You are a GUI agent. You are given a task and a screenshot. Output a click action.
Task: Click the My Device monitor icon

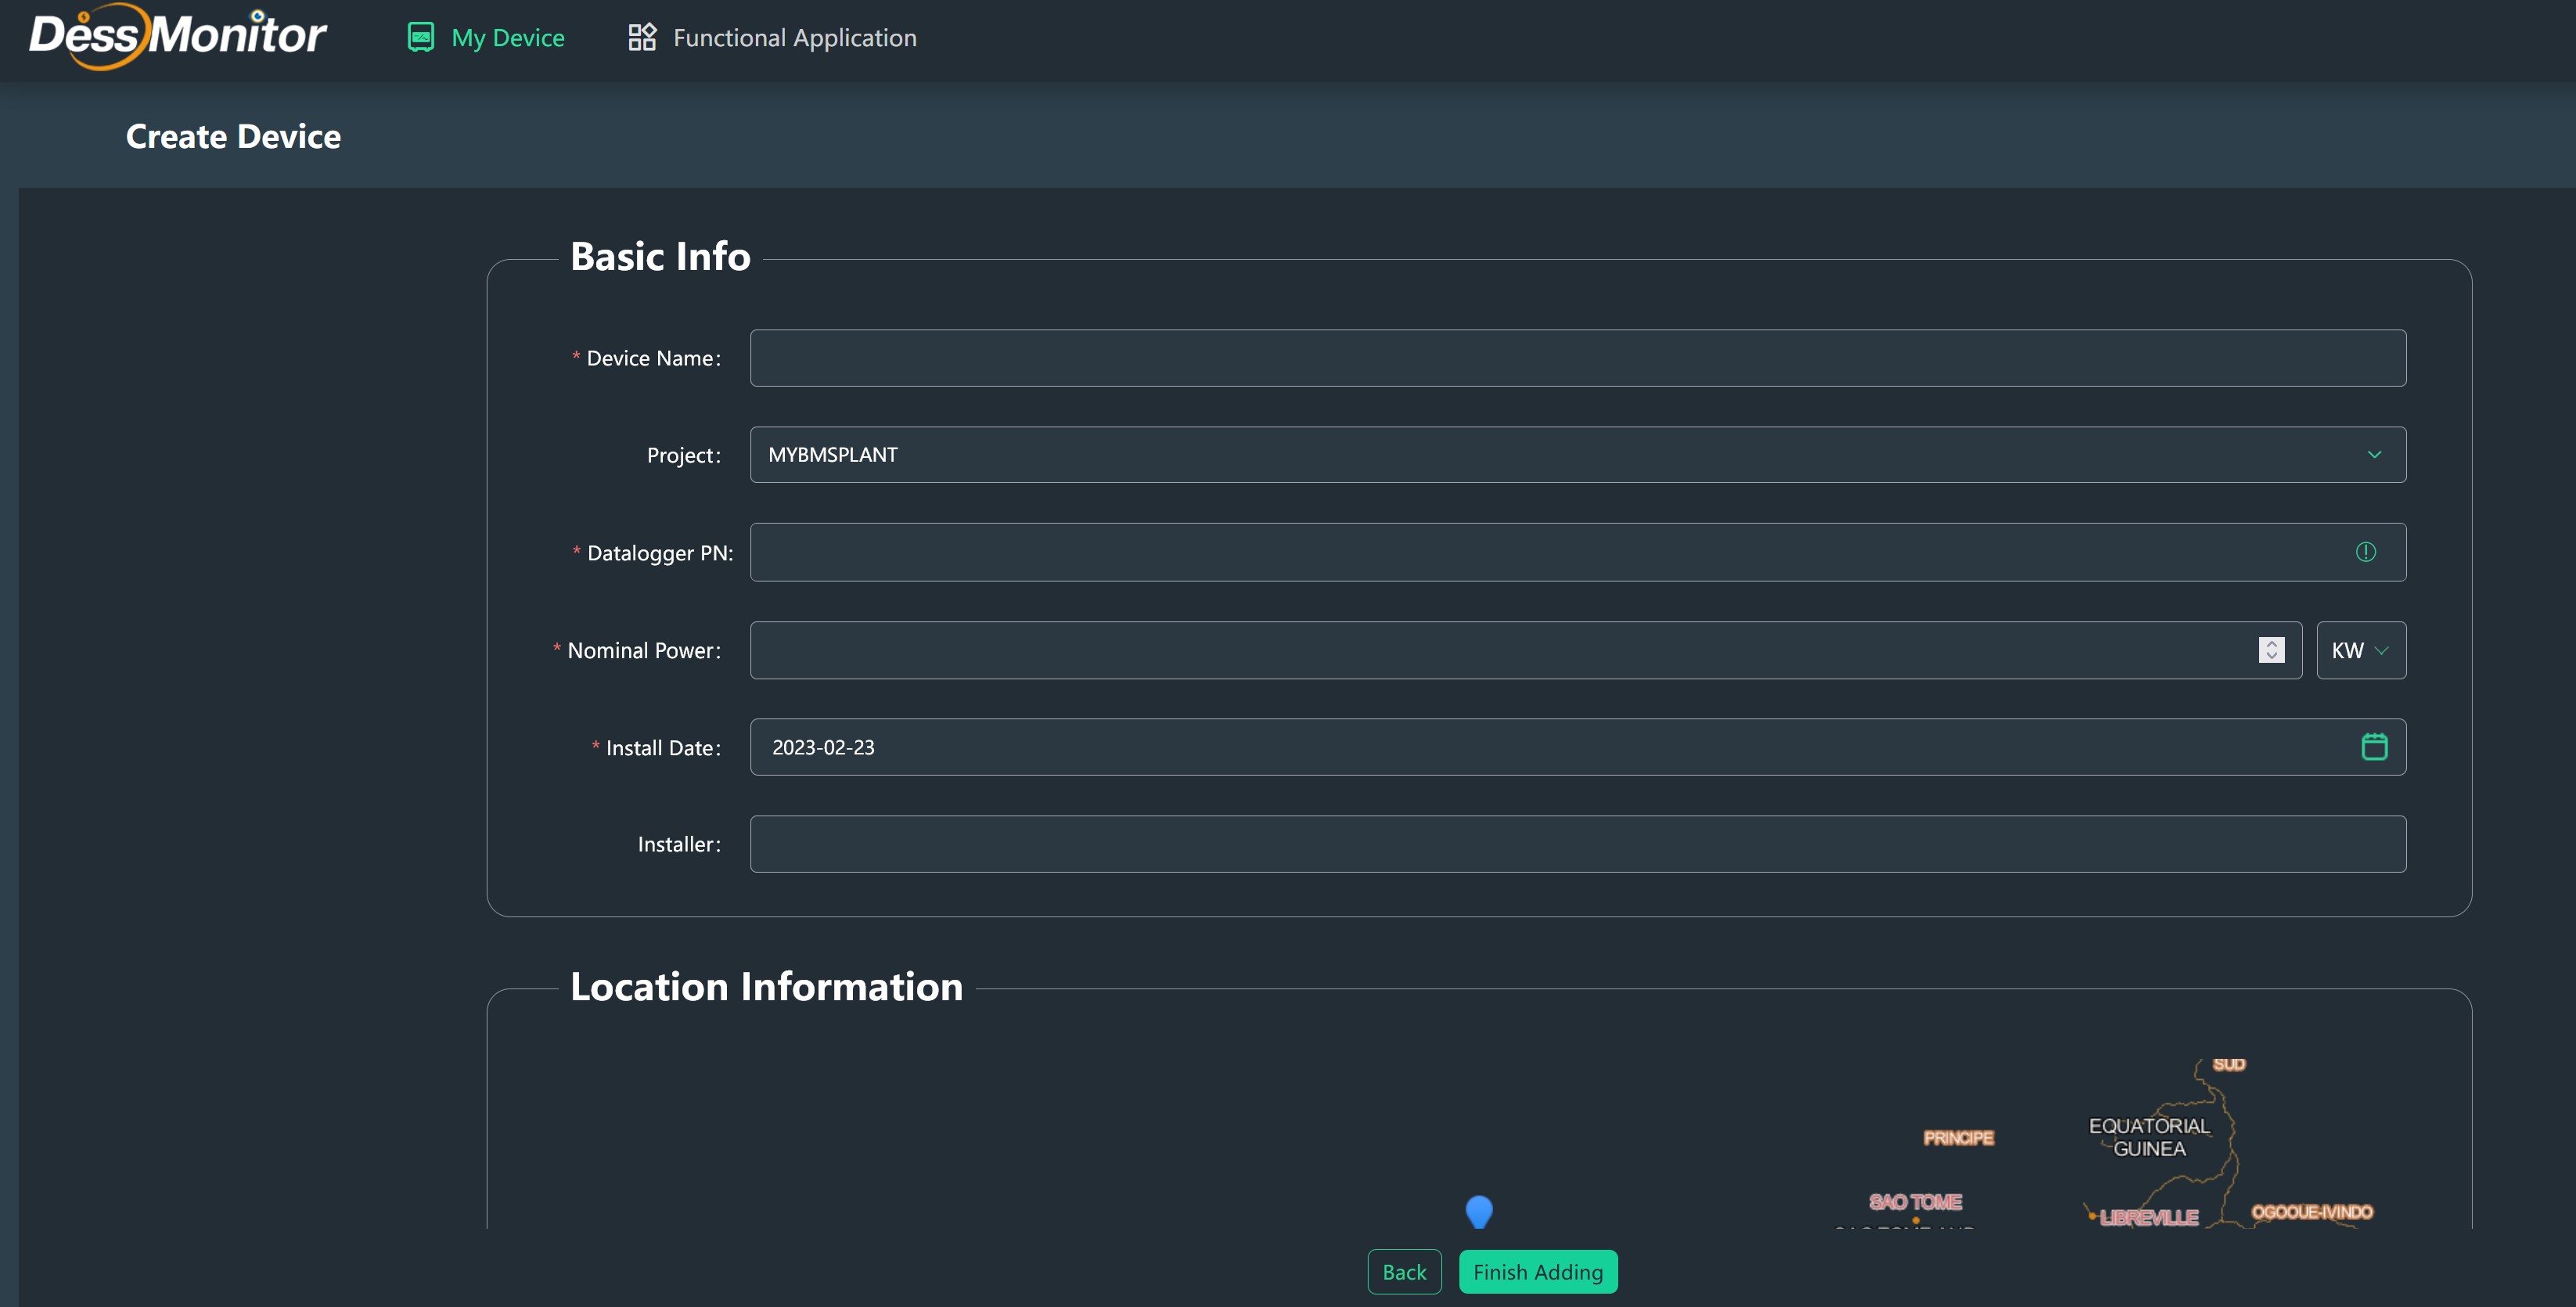420,37
